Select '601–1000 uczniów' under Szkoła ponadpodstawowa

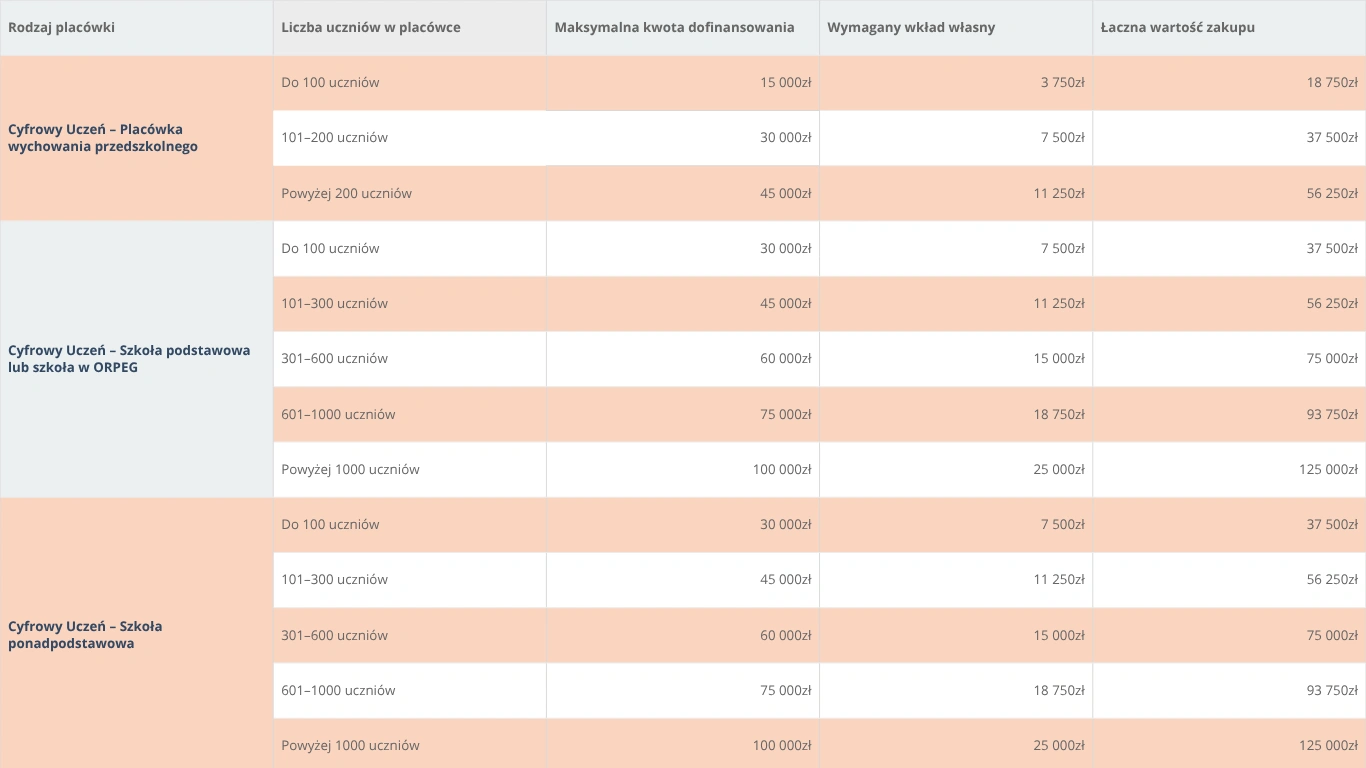410,690
